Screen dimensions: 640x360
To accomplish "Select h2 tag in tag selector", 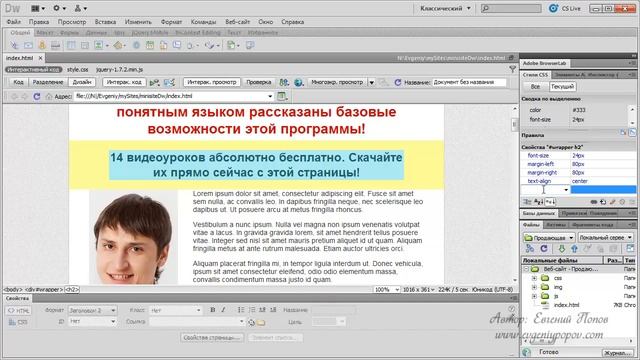I will [72, 289].
